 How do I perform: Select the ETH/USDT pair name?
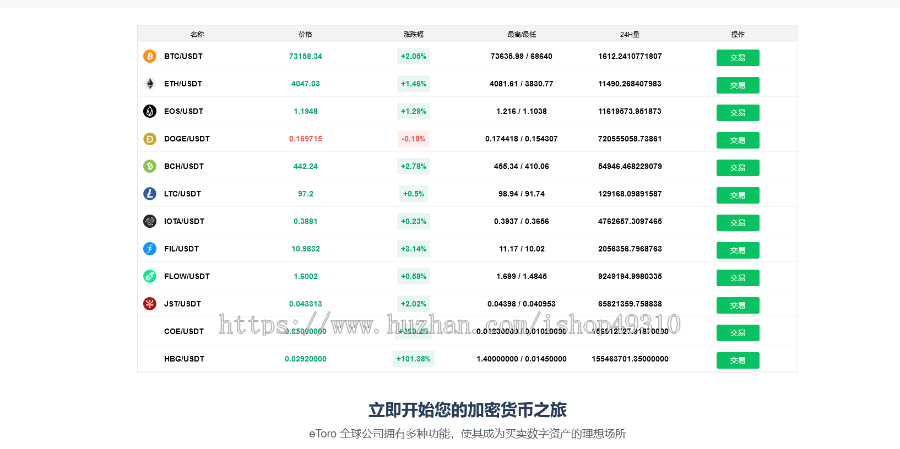coord(183,84)
